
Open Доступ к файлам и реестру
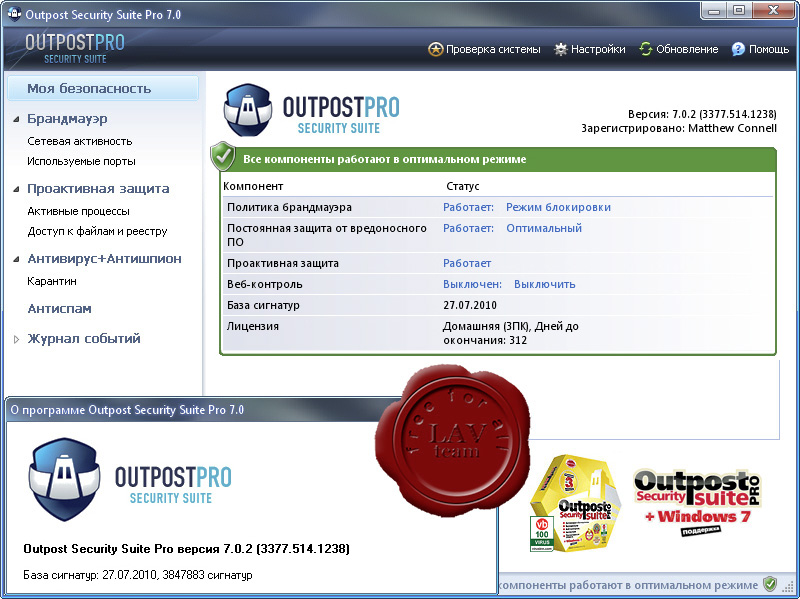(x=97, y=231)
